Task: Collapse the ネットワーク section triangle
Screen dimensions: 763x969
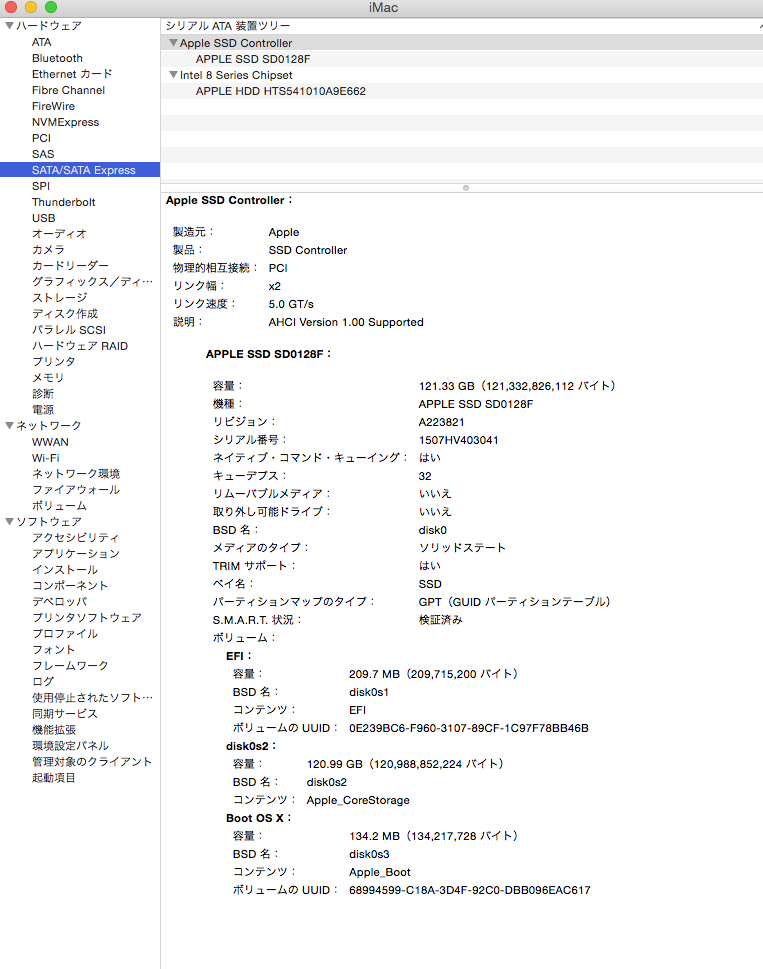Action: click(9, 426)
